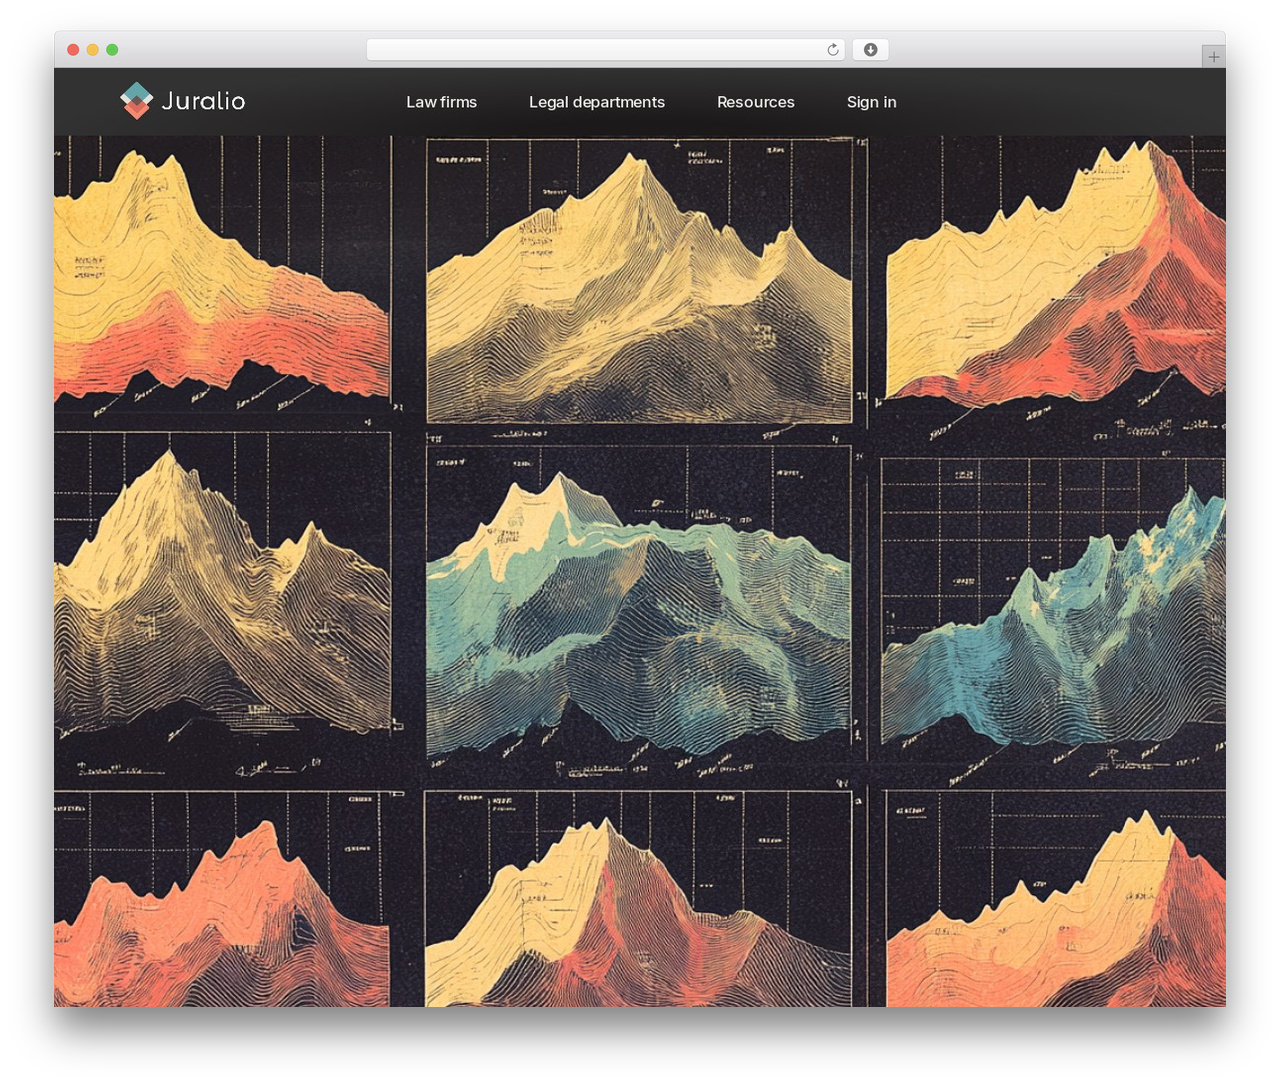Image resolution: width=1280 pixels, height=1084 pixels.
Task: Reload the page with the refresh icon
Action: tap(833, 50)
